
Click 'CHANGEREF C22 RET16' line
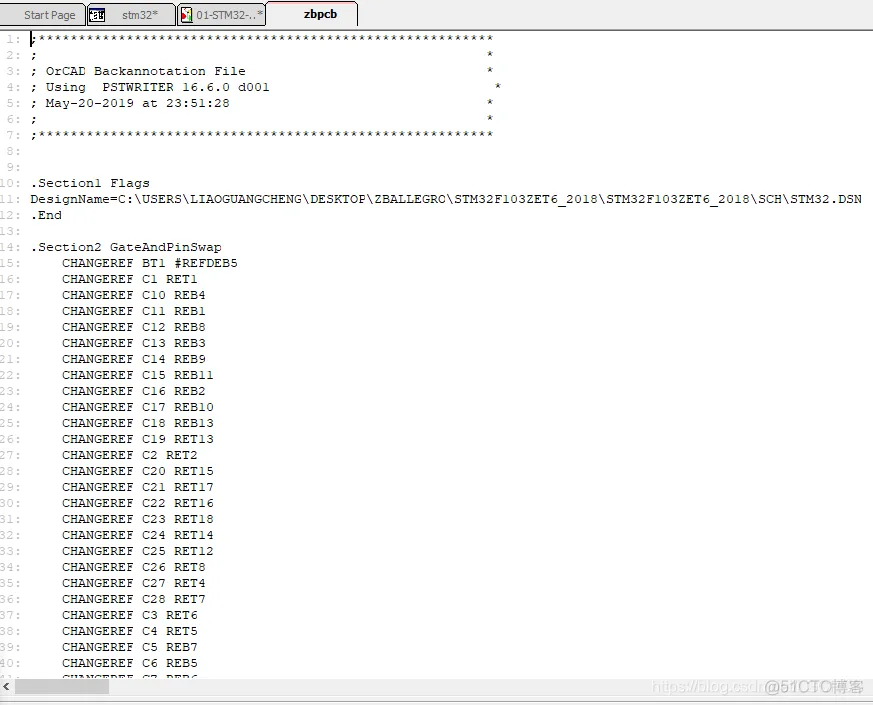(x=138, y=503)
